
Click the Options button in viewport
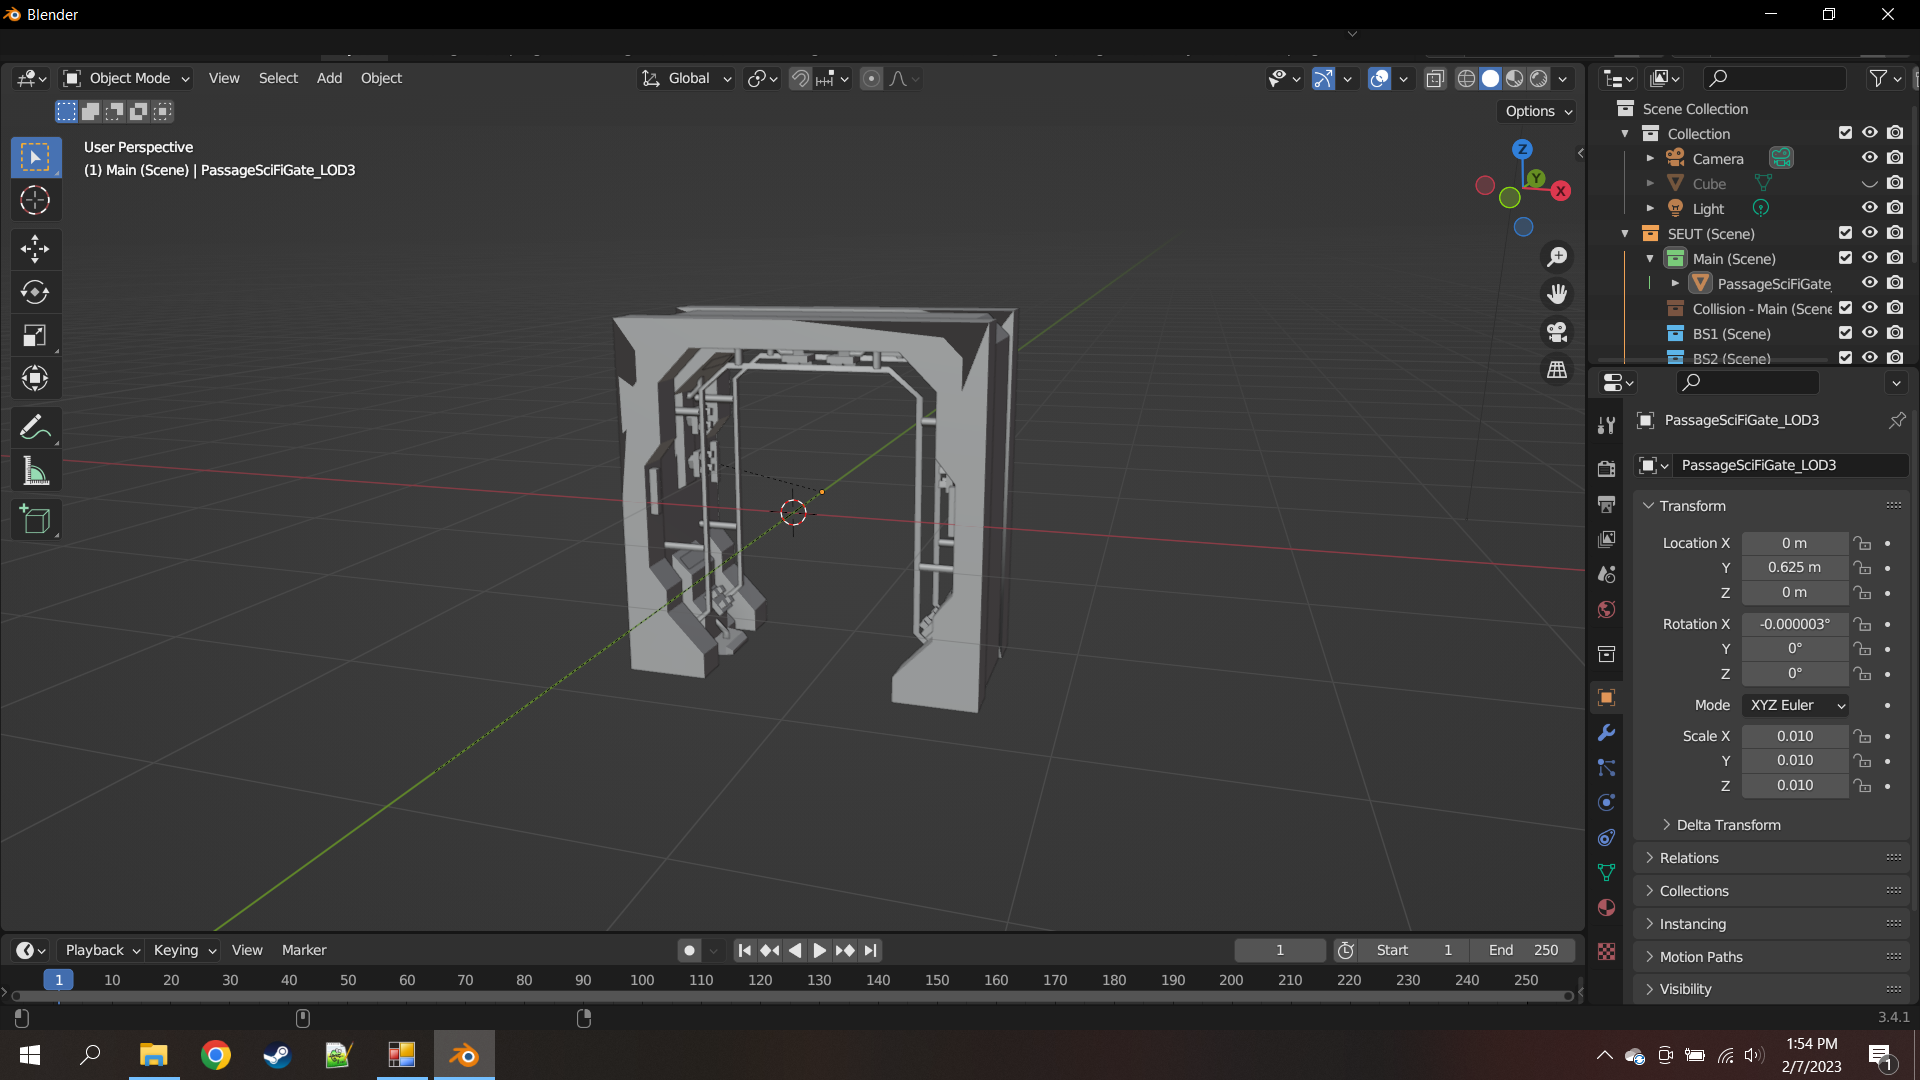pos(1538,111)
